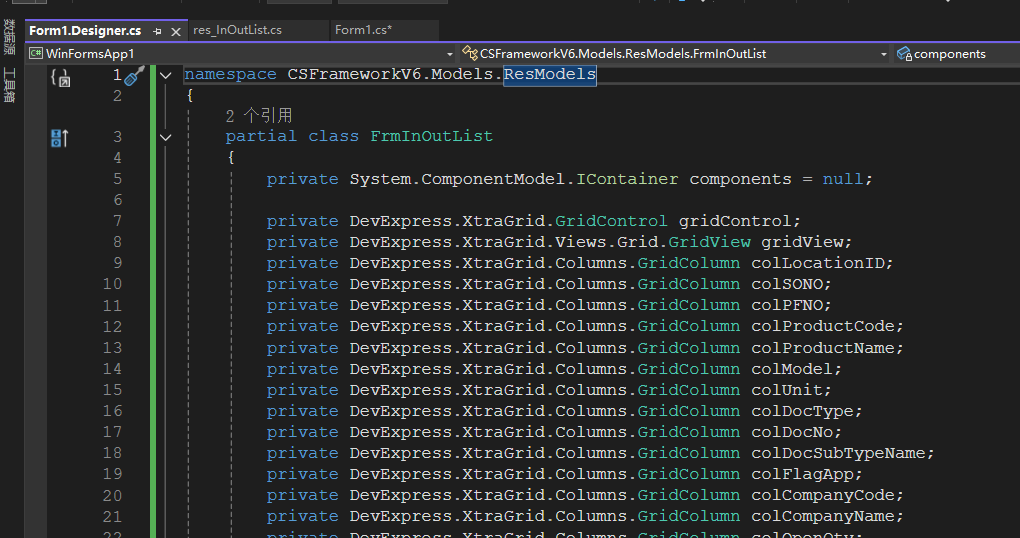
Task: Click the C# project icon beside WinFormsApp1
Action: pyautogui.click(x=36, y=54)
